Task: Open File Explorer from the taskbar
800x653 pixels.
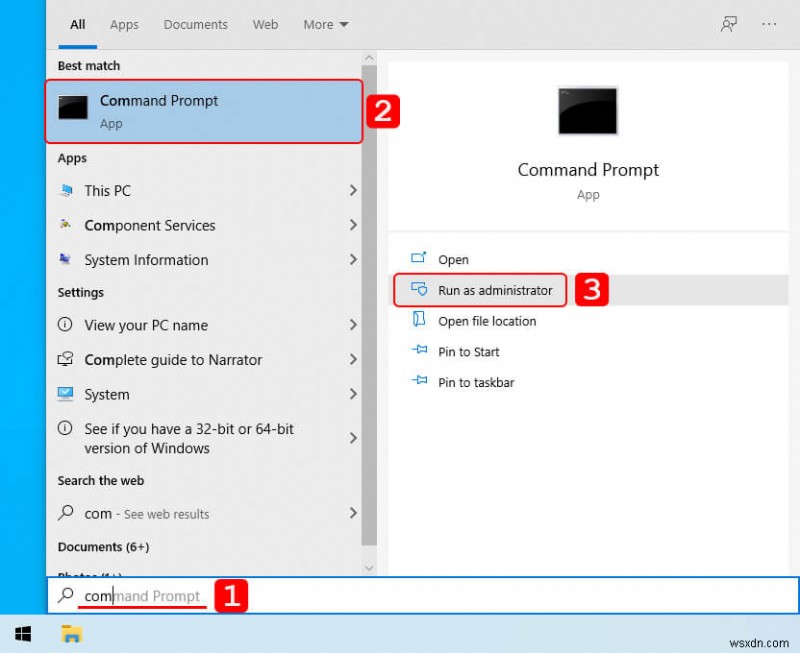Action: 70,633
